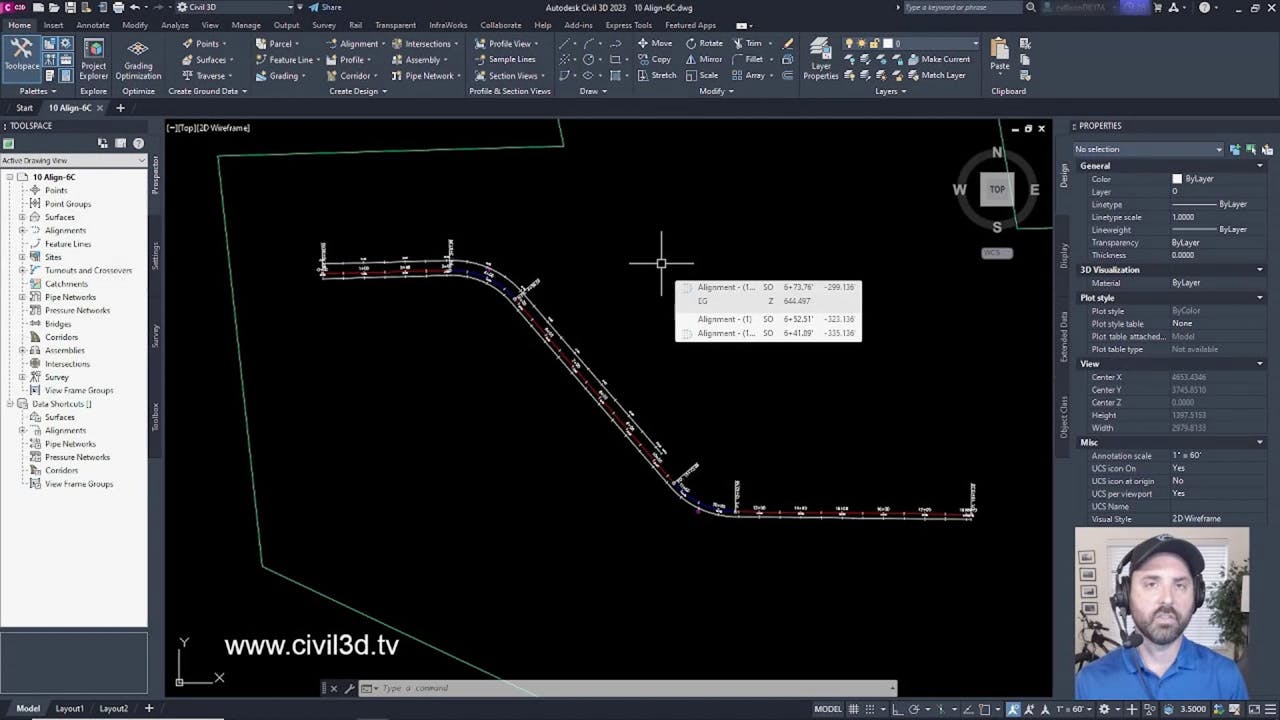
Task: Switch to the Annotate ribbon tab
Action: point(92,25)
